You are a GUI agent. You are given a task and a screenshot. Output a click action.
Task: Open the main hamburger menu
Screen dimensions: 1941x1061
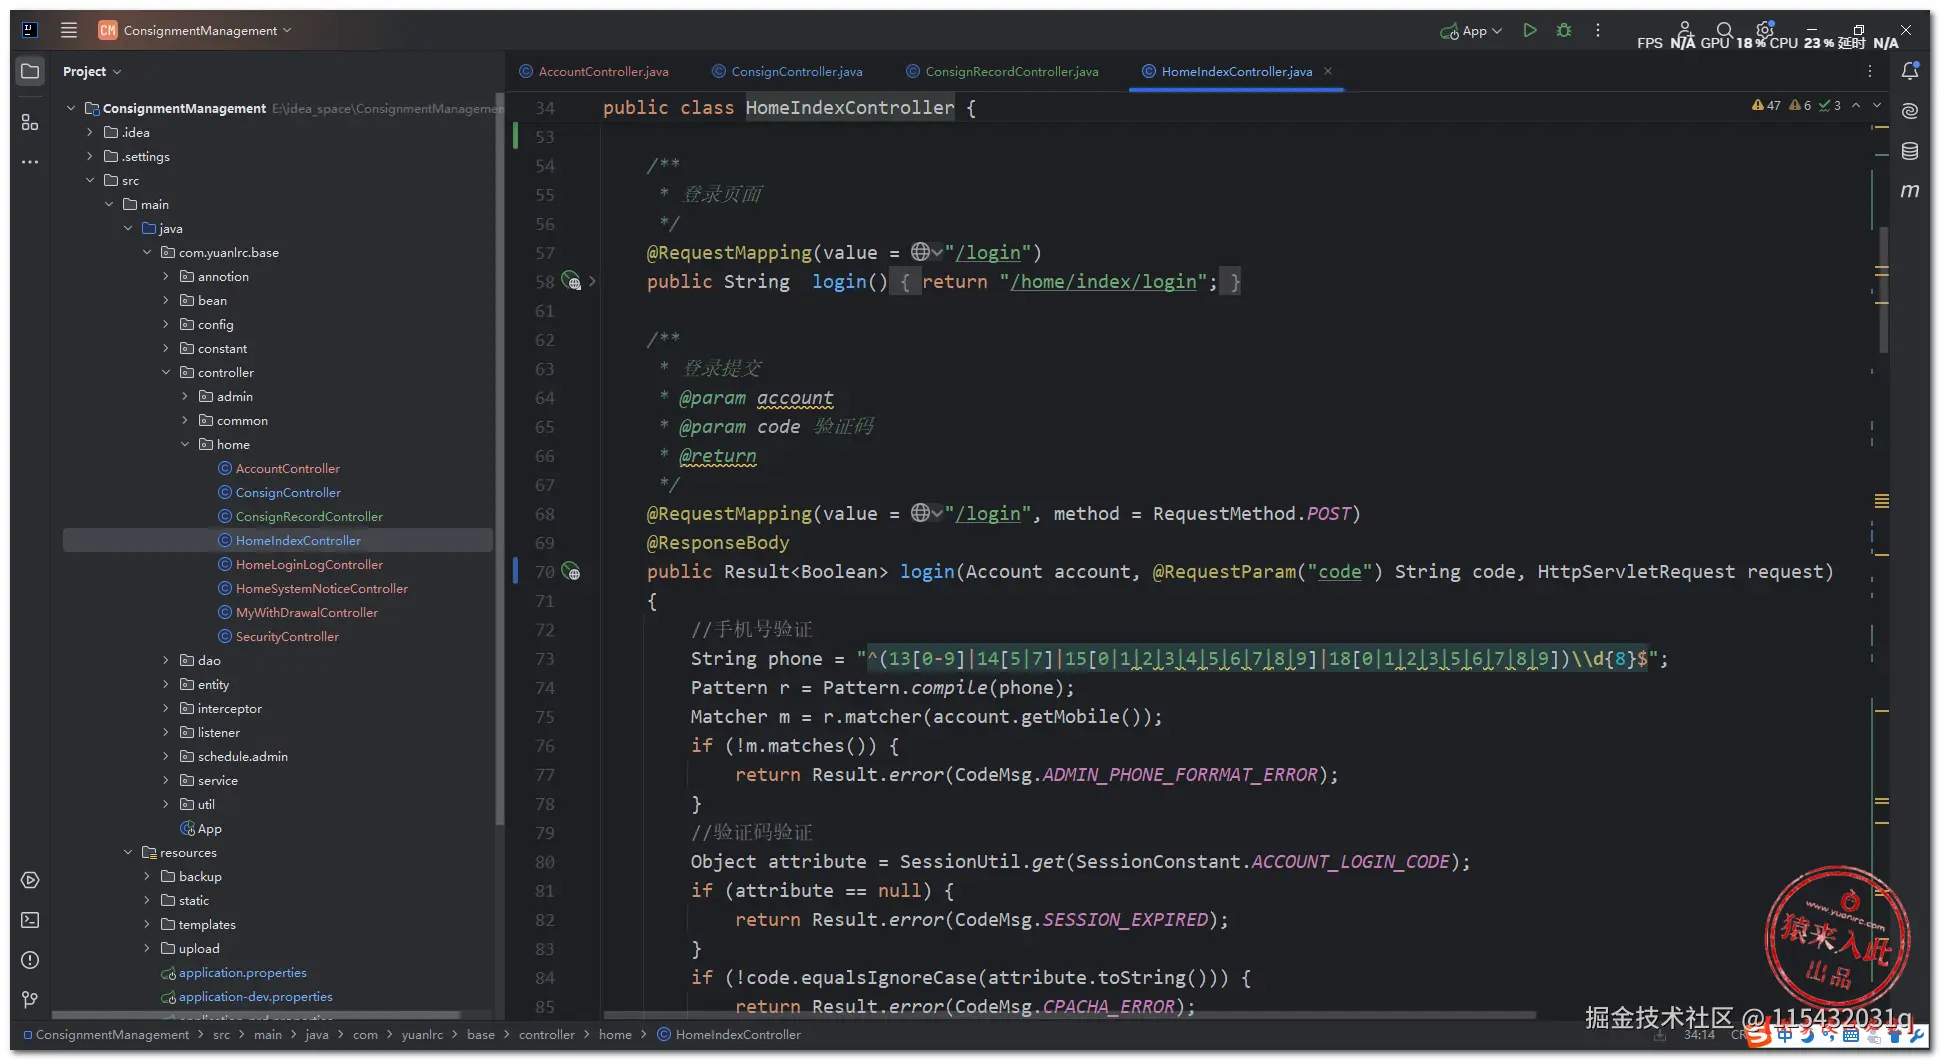69,30
